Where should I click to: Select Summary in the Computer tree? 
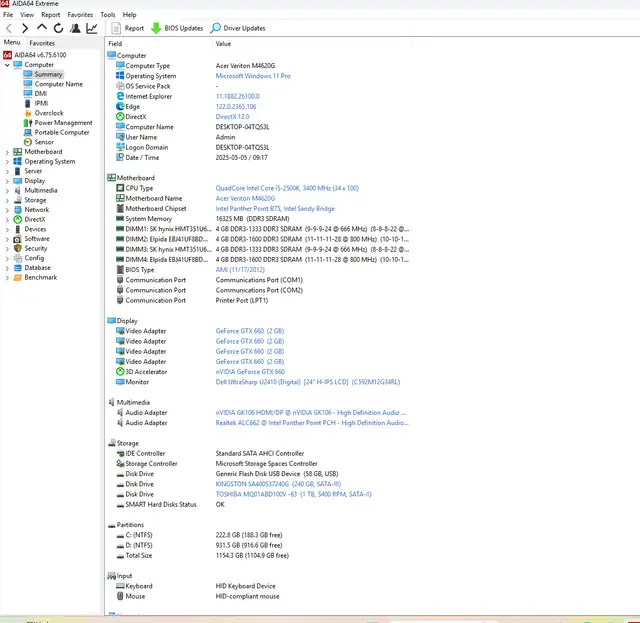click(x=48, y=74)
